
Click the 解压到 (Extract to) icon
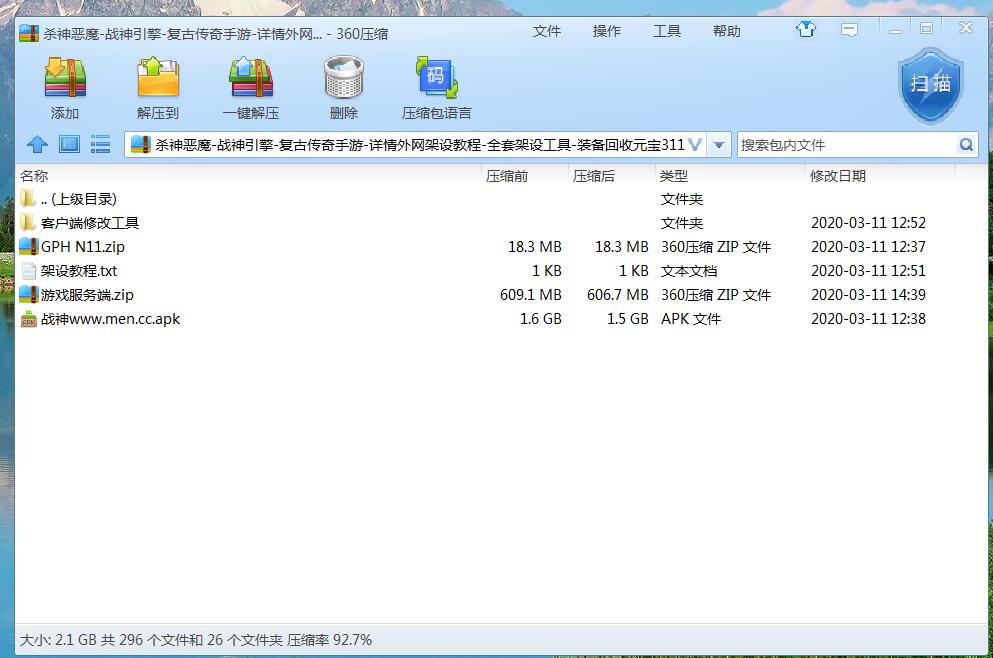tap(158, 79)
